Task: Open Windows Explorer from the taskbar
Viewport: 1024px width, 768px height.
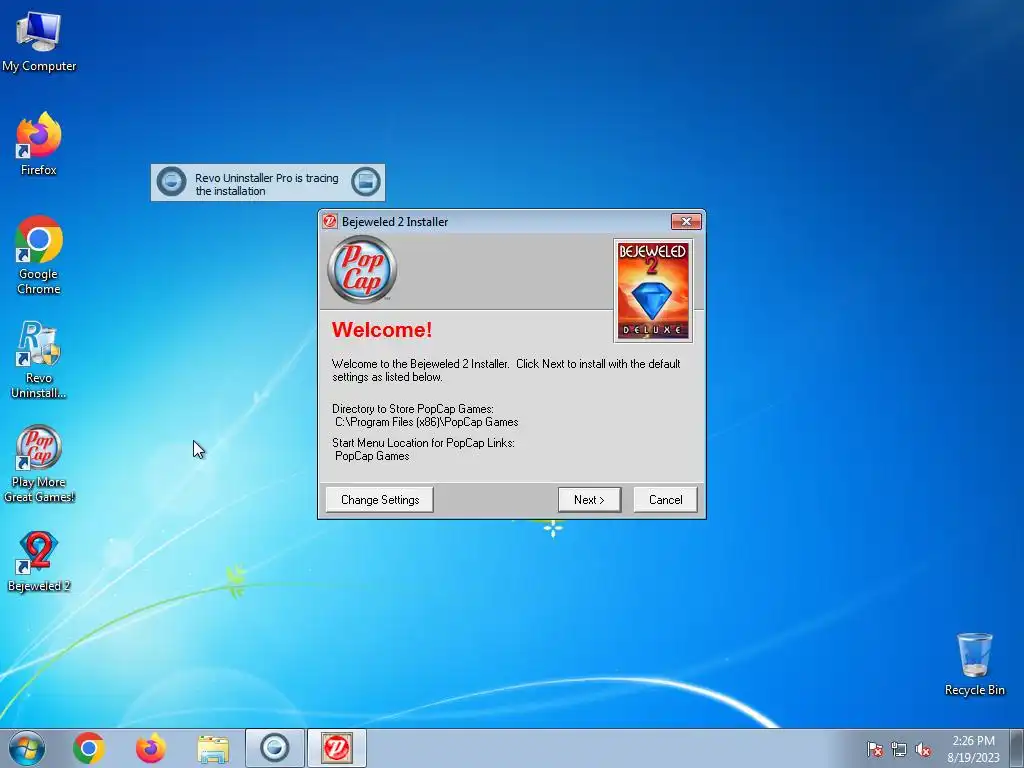Action: [x=213, y=750]
